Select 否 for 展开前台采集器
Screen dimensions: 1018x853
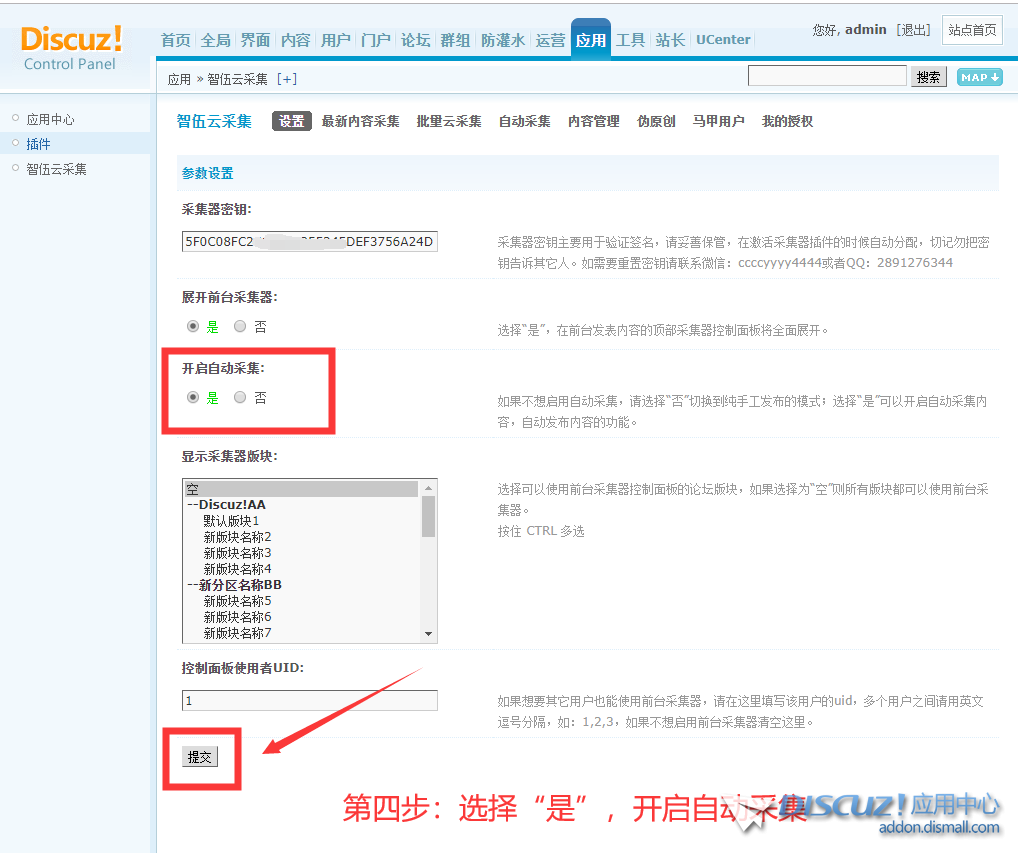tap(240, 327)
